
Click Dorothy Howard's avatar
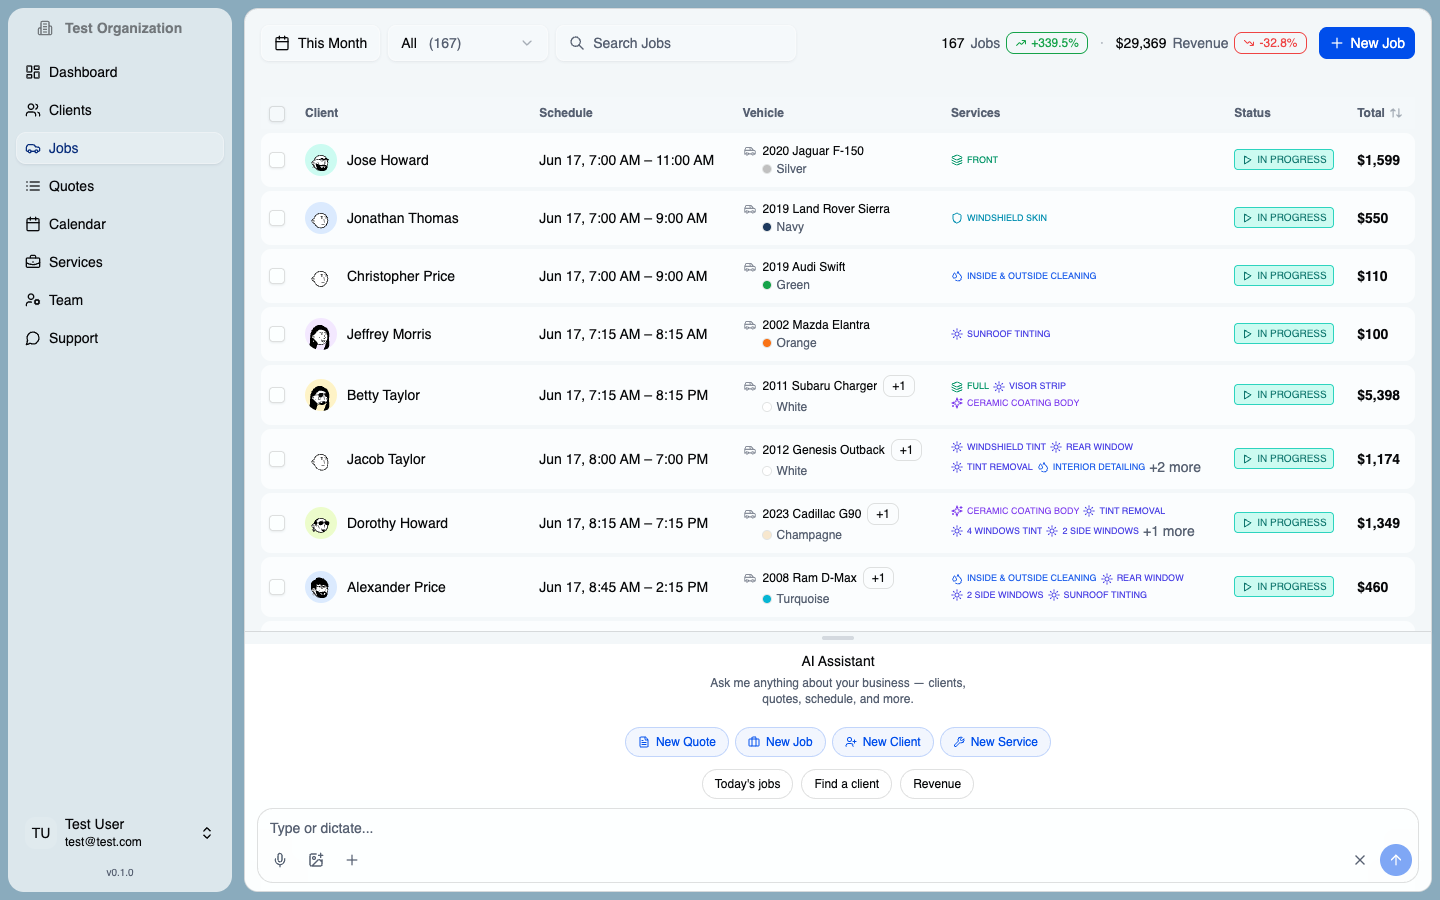click(x=320, y=523)
